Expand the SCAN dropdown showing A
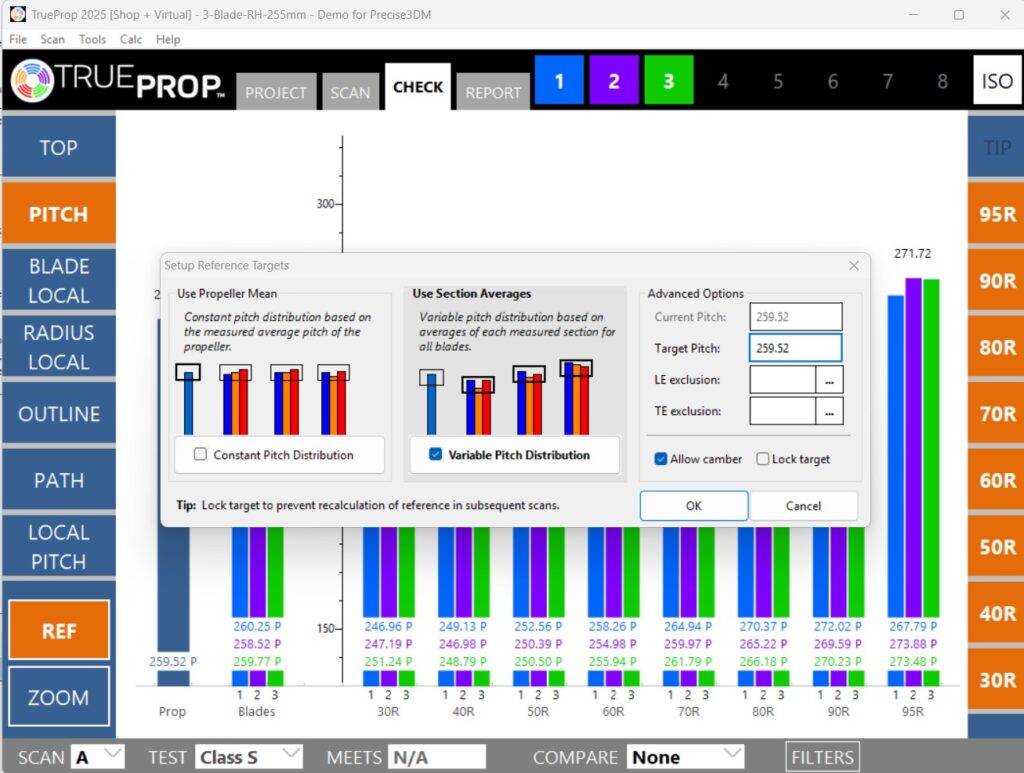The width and height of the screenshot is (1024, 773). point(98,757)
